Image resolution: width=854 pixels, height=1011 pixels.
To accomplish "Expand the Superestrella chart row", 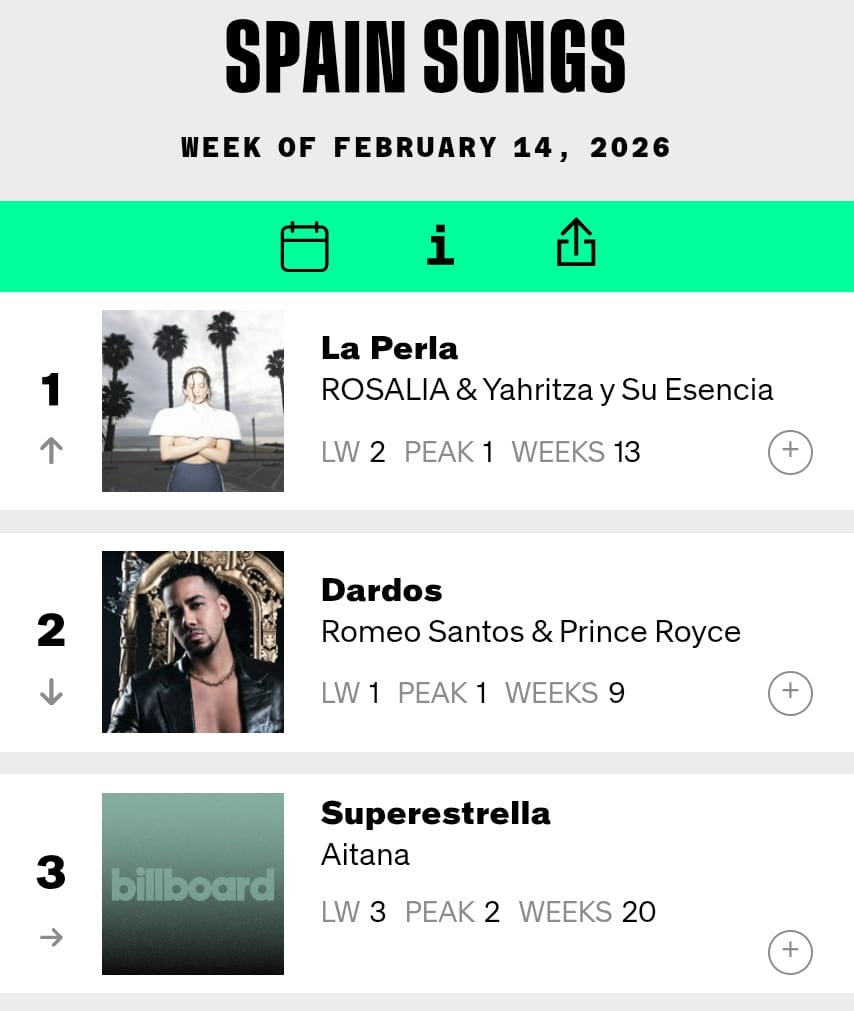I will pos(790,951).
